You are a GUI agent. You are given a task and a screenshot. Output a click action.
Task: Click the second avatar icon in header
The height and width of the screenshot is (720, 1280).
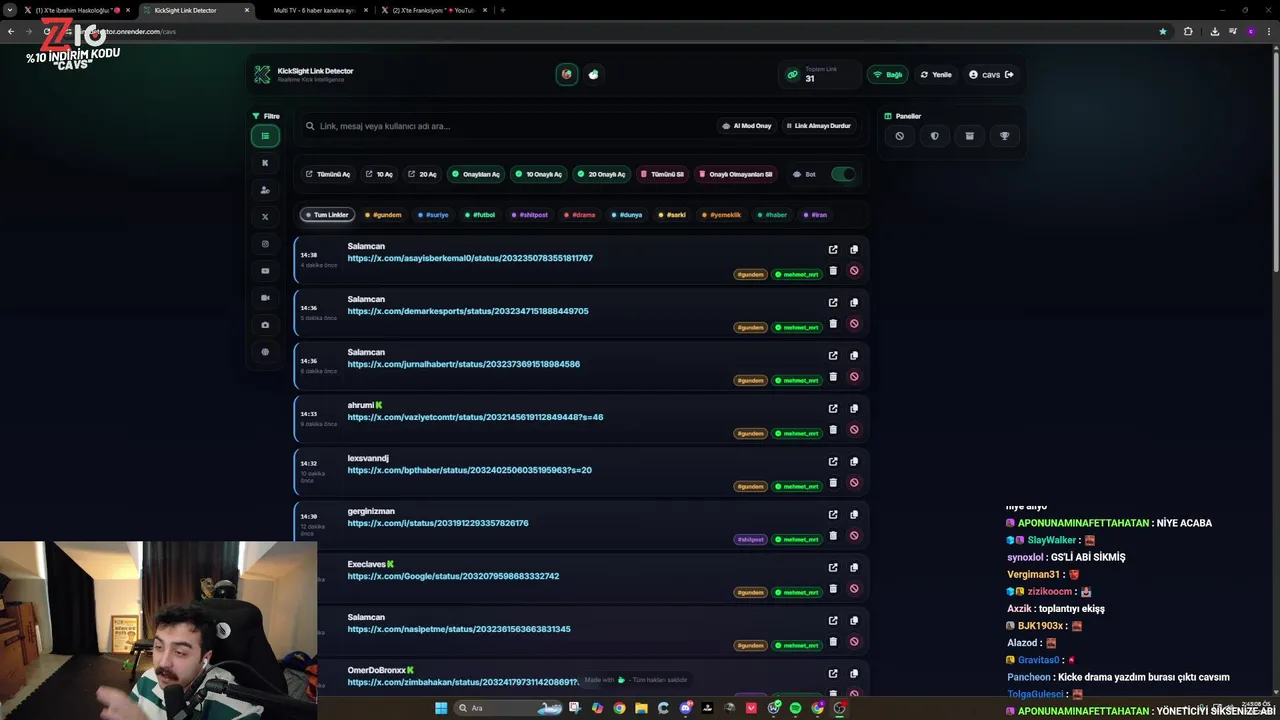[594, 75]
